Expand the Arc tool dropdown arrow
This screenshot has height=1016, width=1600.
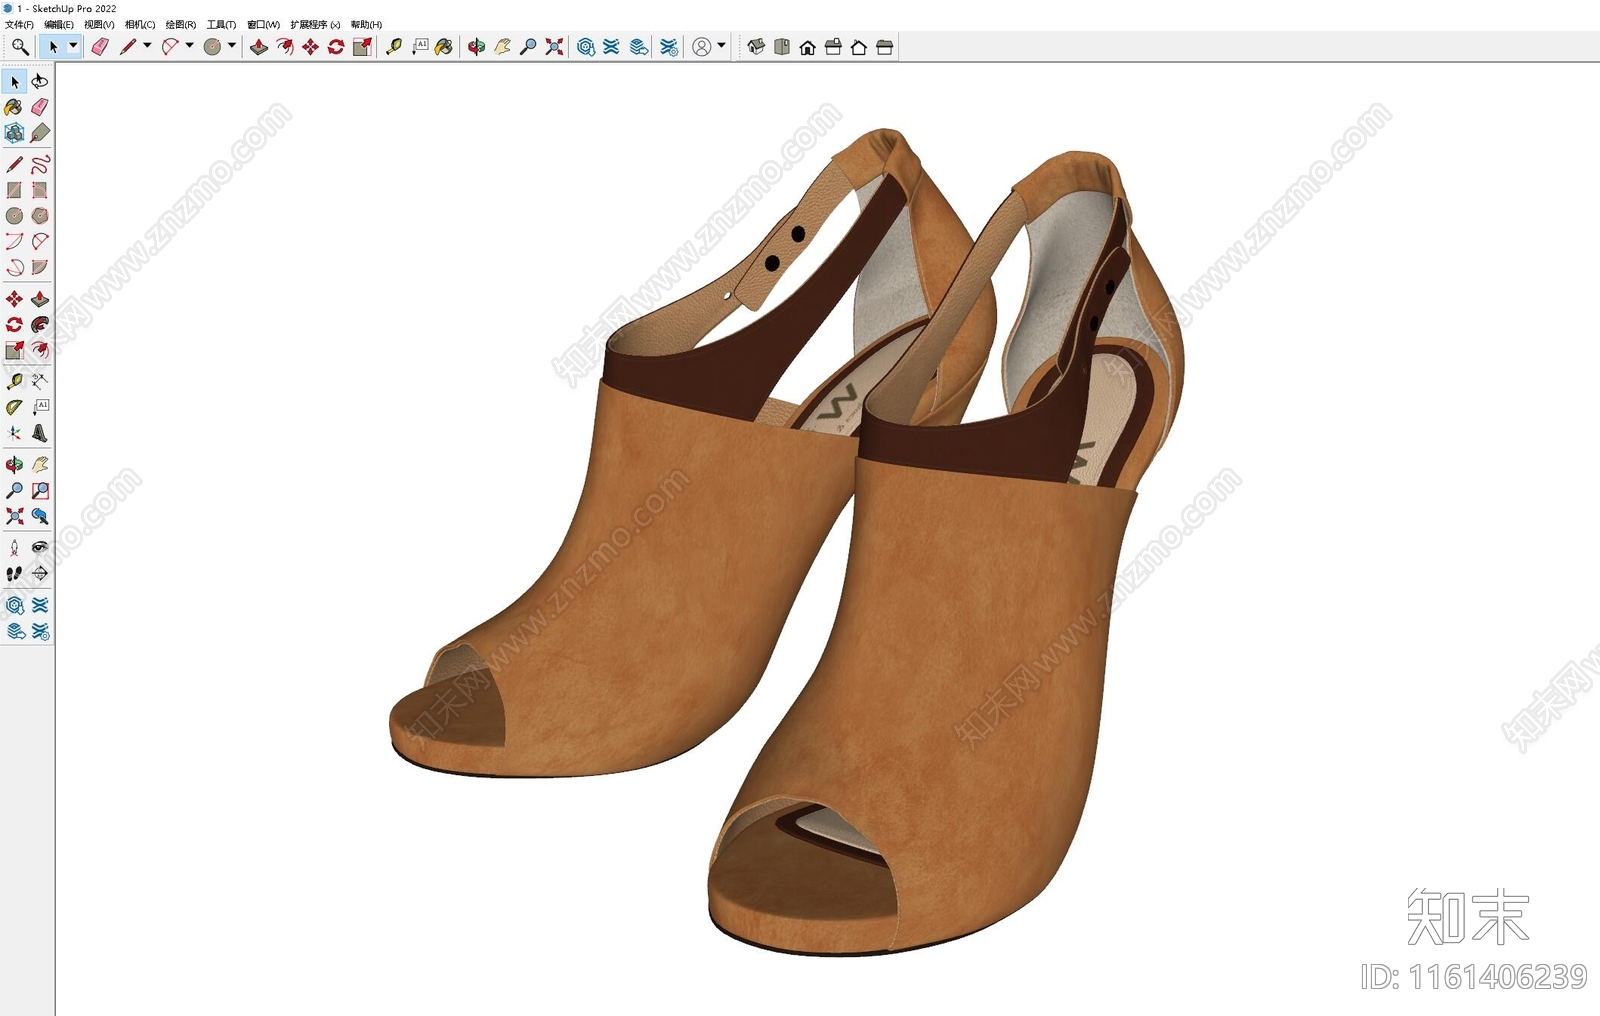(x=189, y=46)
